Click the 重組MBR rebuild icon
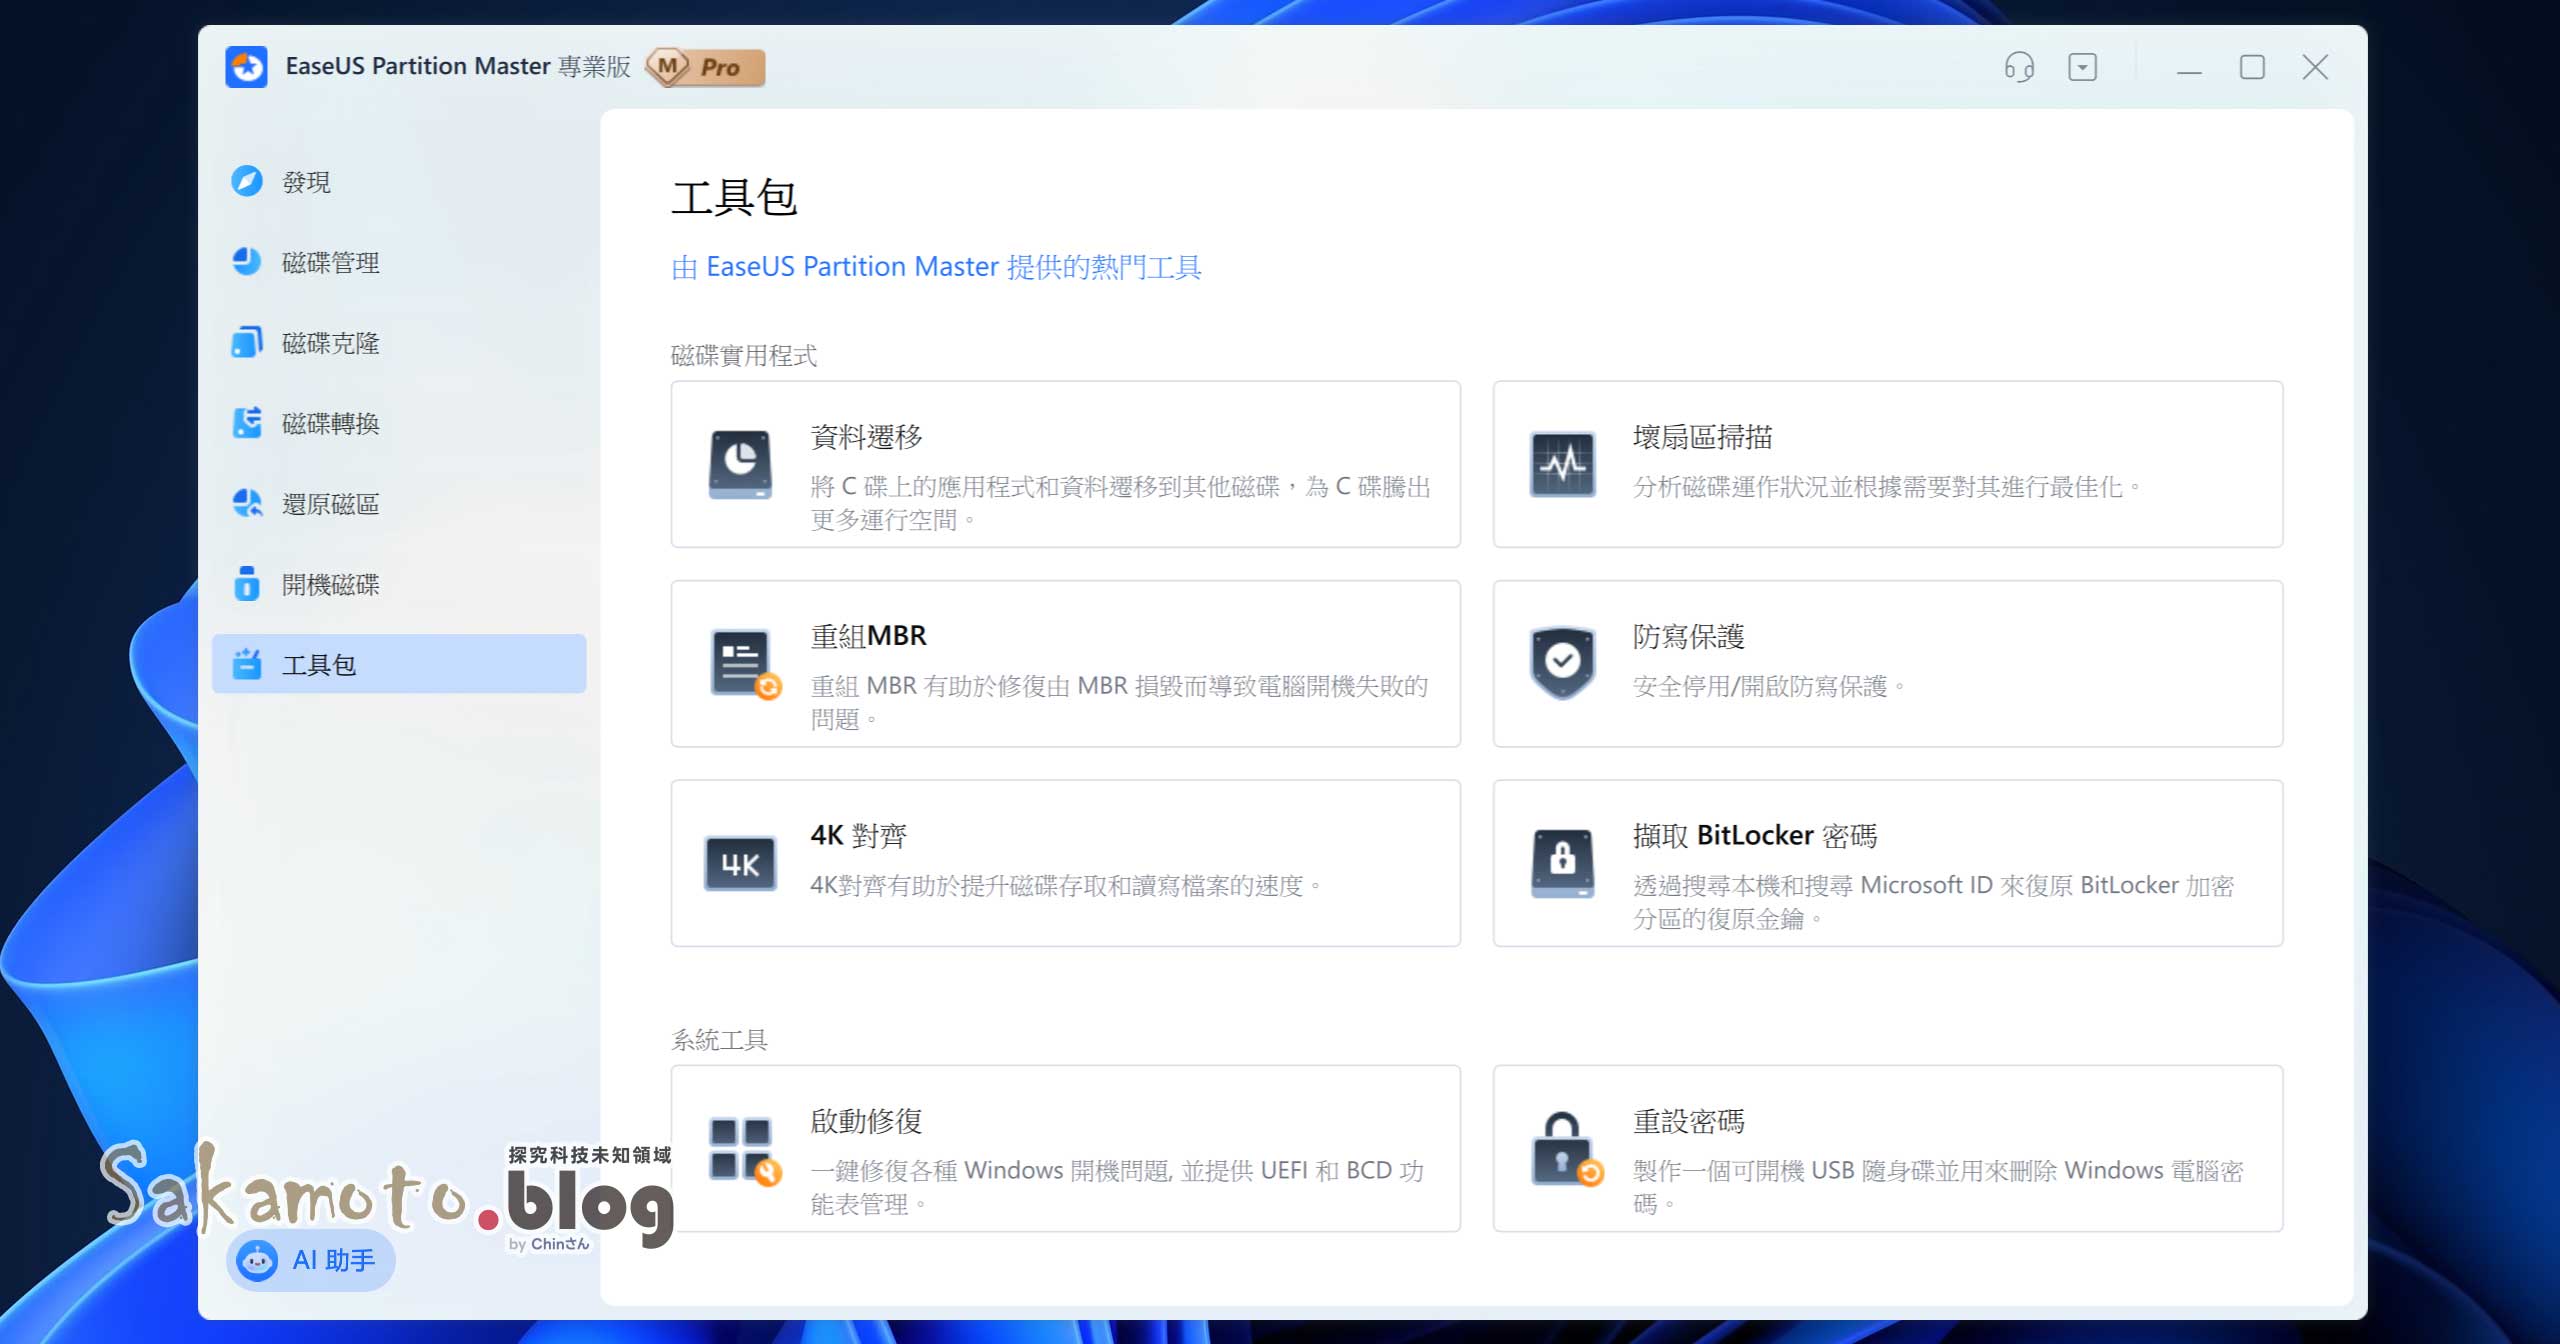Image resolution: width=2560 pixels, height=1344 pixels. pos(740,662)
